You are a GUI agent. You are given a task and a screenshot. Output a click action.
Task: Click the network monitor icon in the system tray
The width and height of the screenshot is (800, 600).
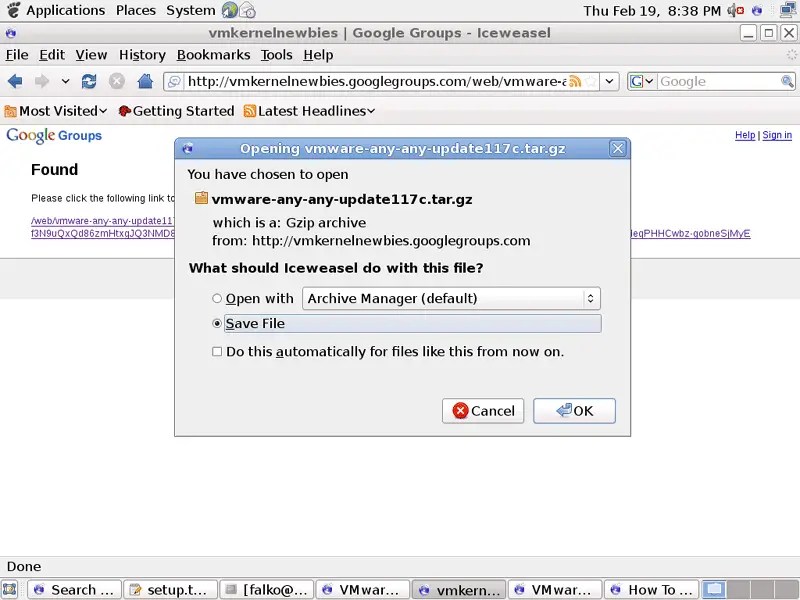pos(789,10)
